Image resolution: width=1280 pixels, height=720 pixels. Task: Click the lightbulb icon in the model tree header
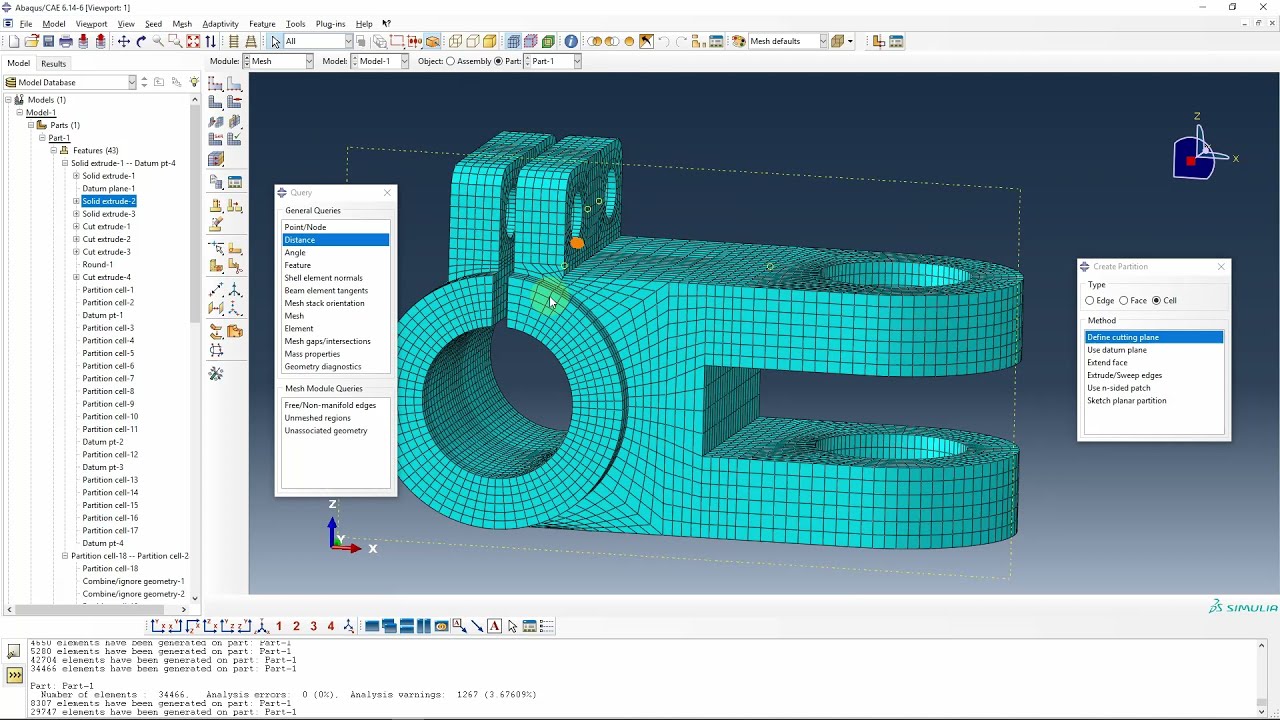(x=194, y=82)
